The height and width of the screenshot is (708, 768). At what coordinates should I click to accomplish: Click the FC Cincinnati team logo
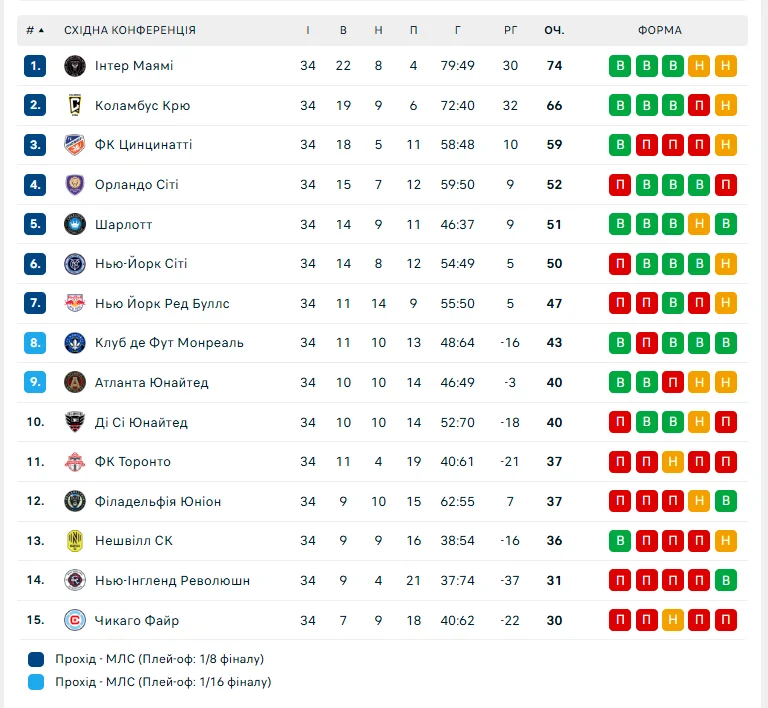coord(75,145)
